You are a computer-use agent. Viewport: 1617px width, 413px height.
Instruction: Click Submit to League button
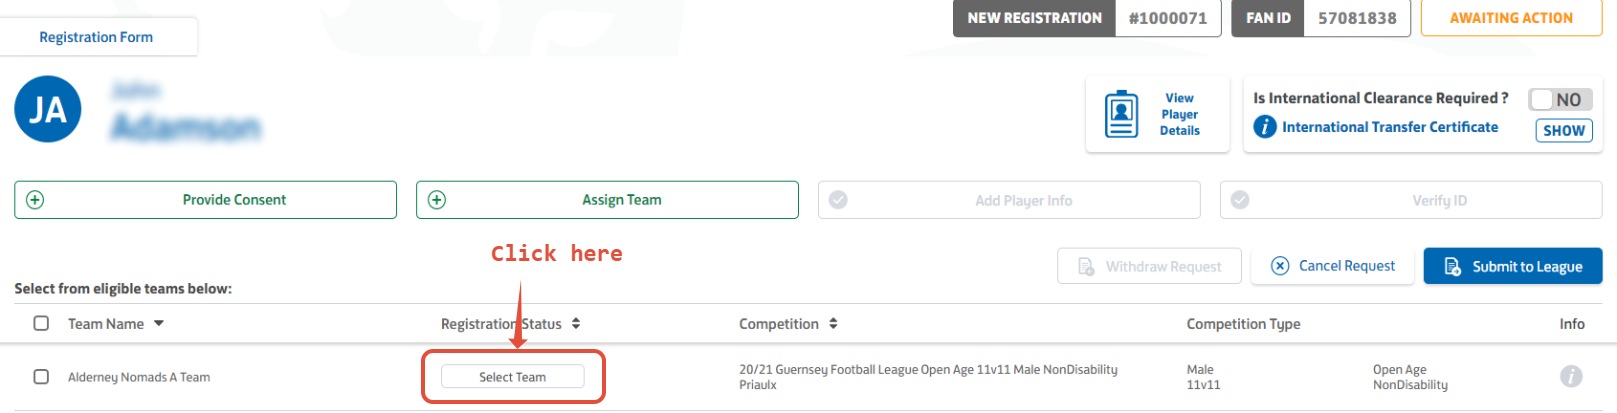coord(1513,266)
